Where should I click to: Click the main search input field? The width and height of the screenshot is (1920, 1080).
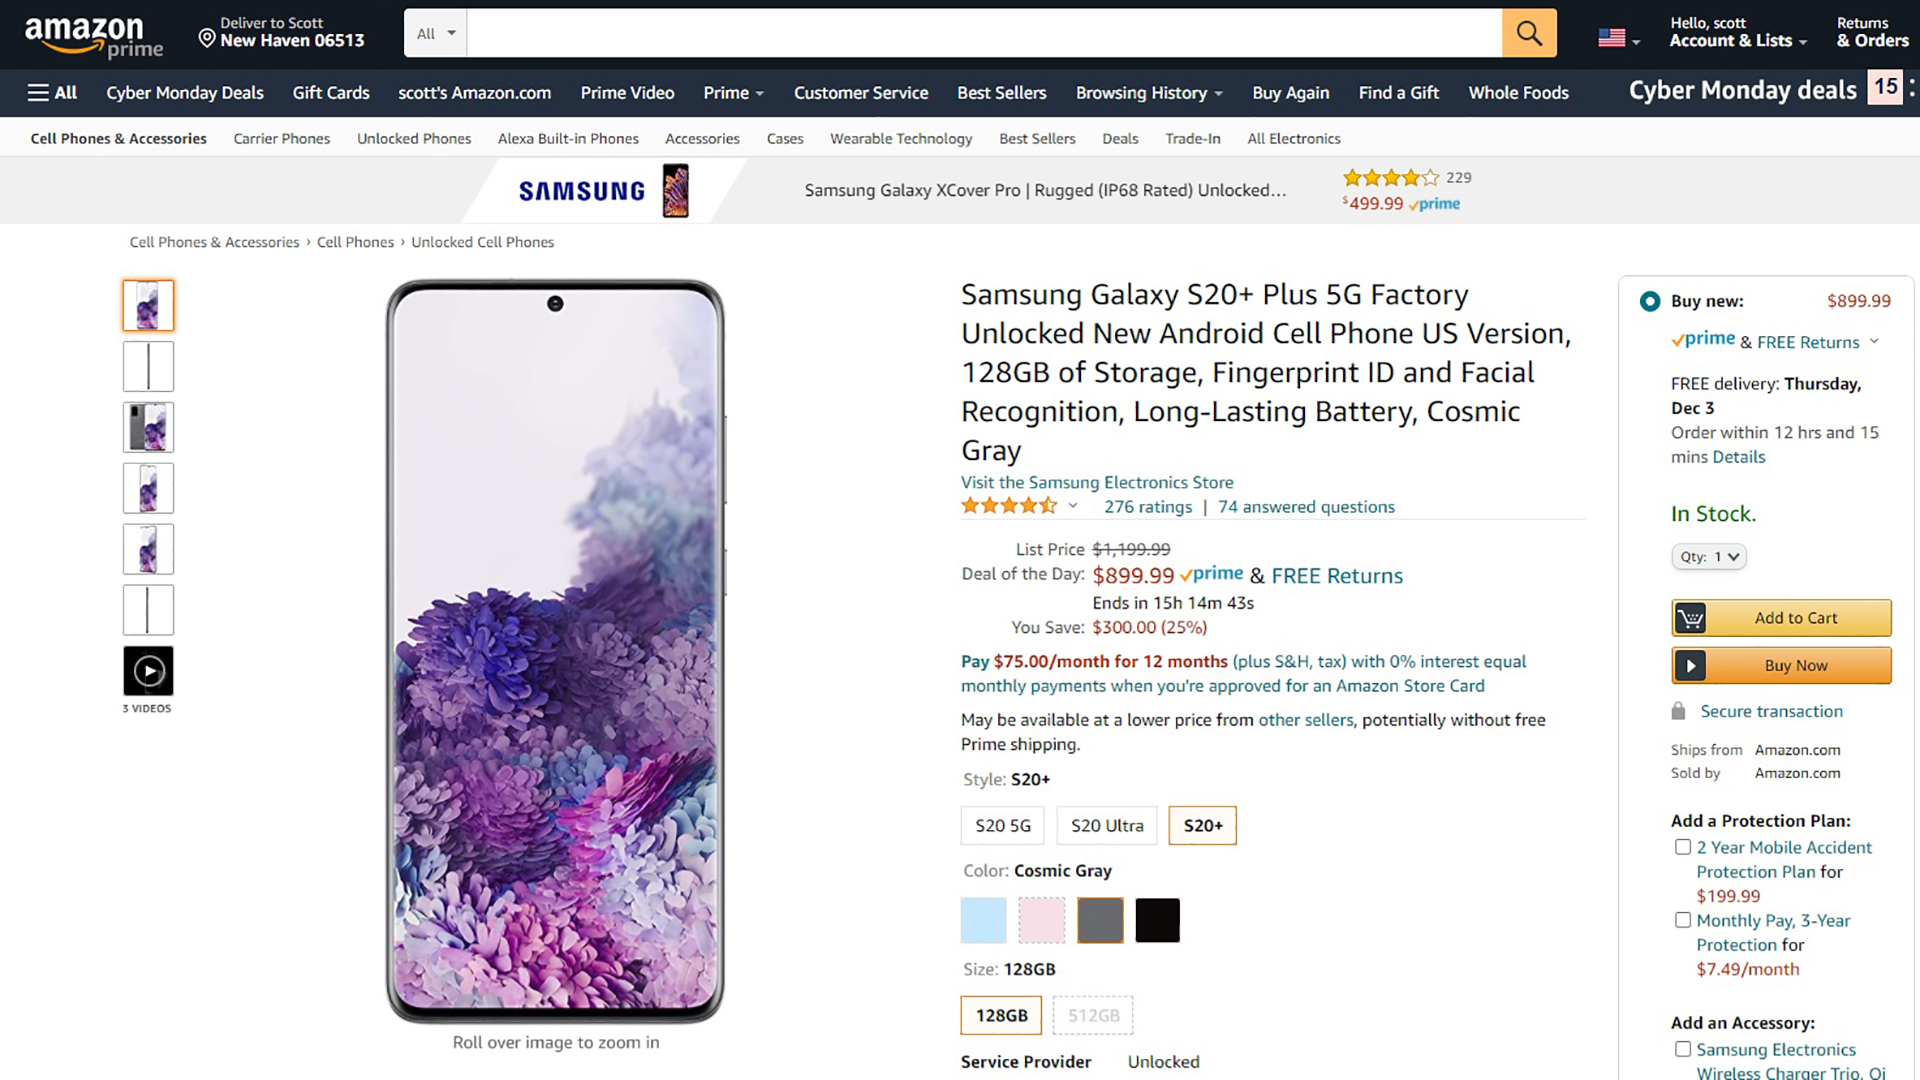coord(983,33)
